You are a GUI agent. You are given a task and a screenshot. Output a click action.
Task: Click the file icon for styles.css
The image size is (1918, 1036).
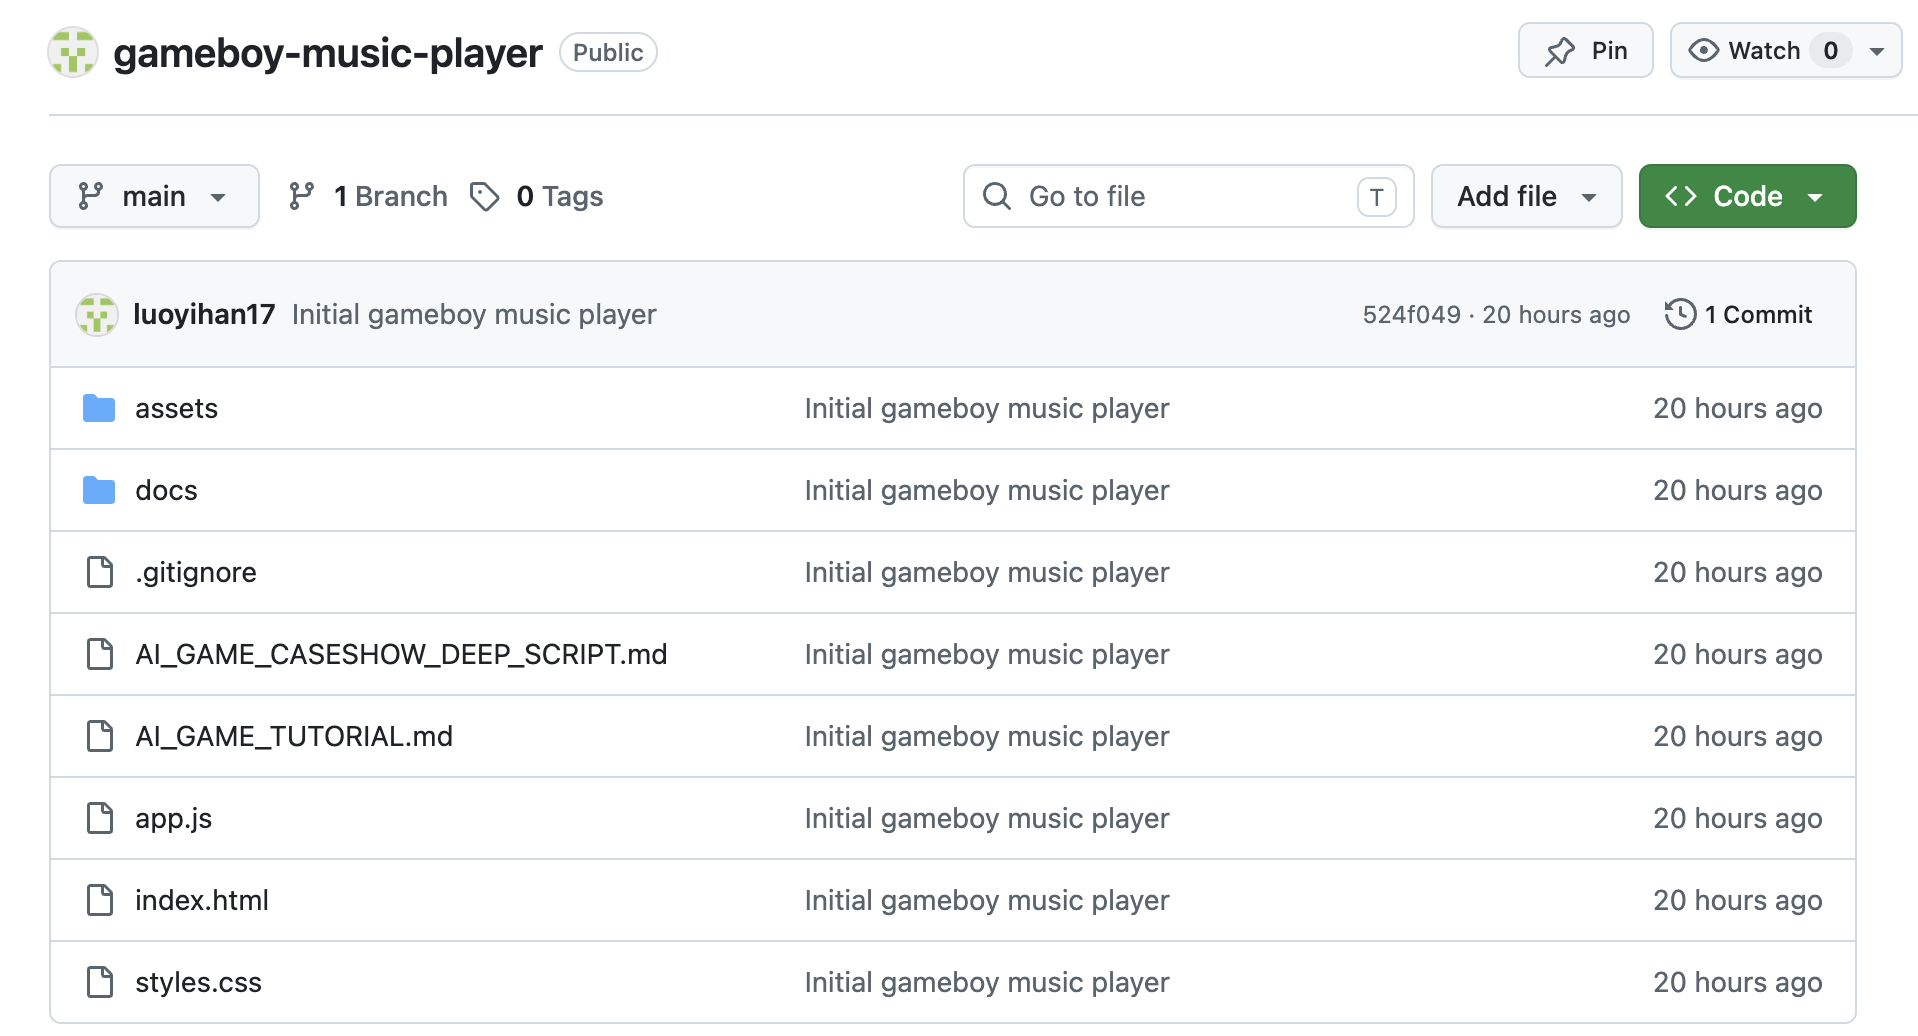[x=100, y=982]
